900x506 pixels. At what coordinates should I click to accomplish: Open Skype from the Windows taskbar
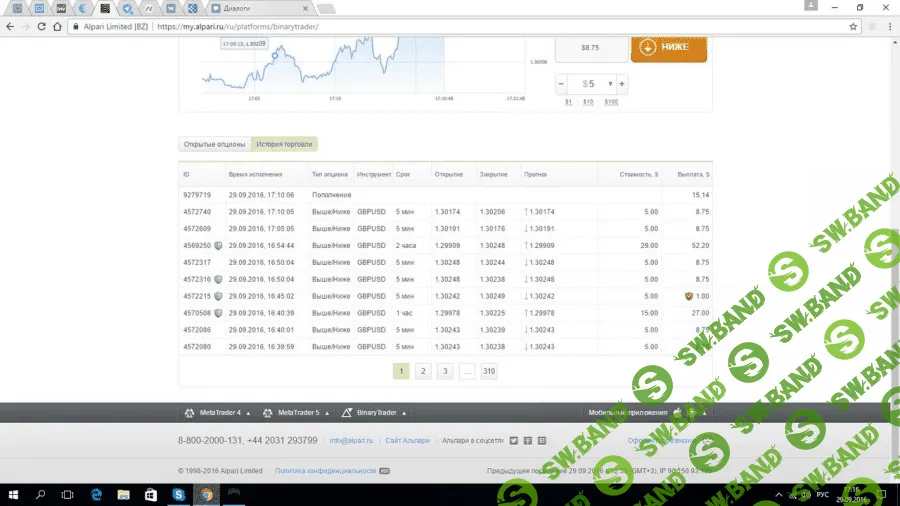tap(178, 494)
